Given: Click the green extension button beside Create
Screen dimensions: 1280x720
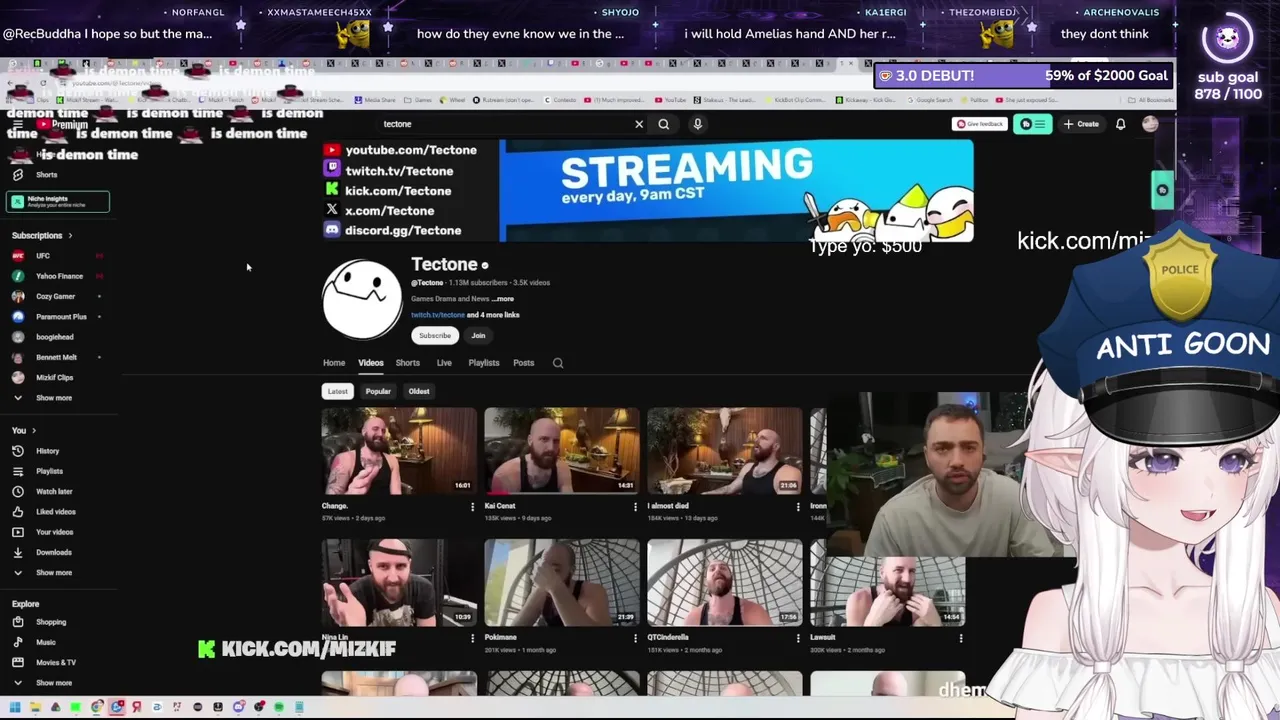Looking at the screenshot, I should pos(1032,124).
